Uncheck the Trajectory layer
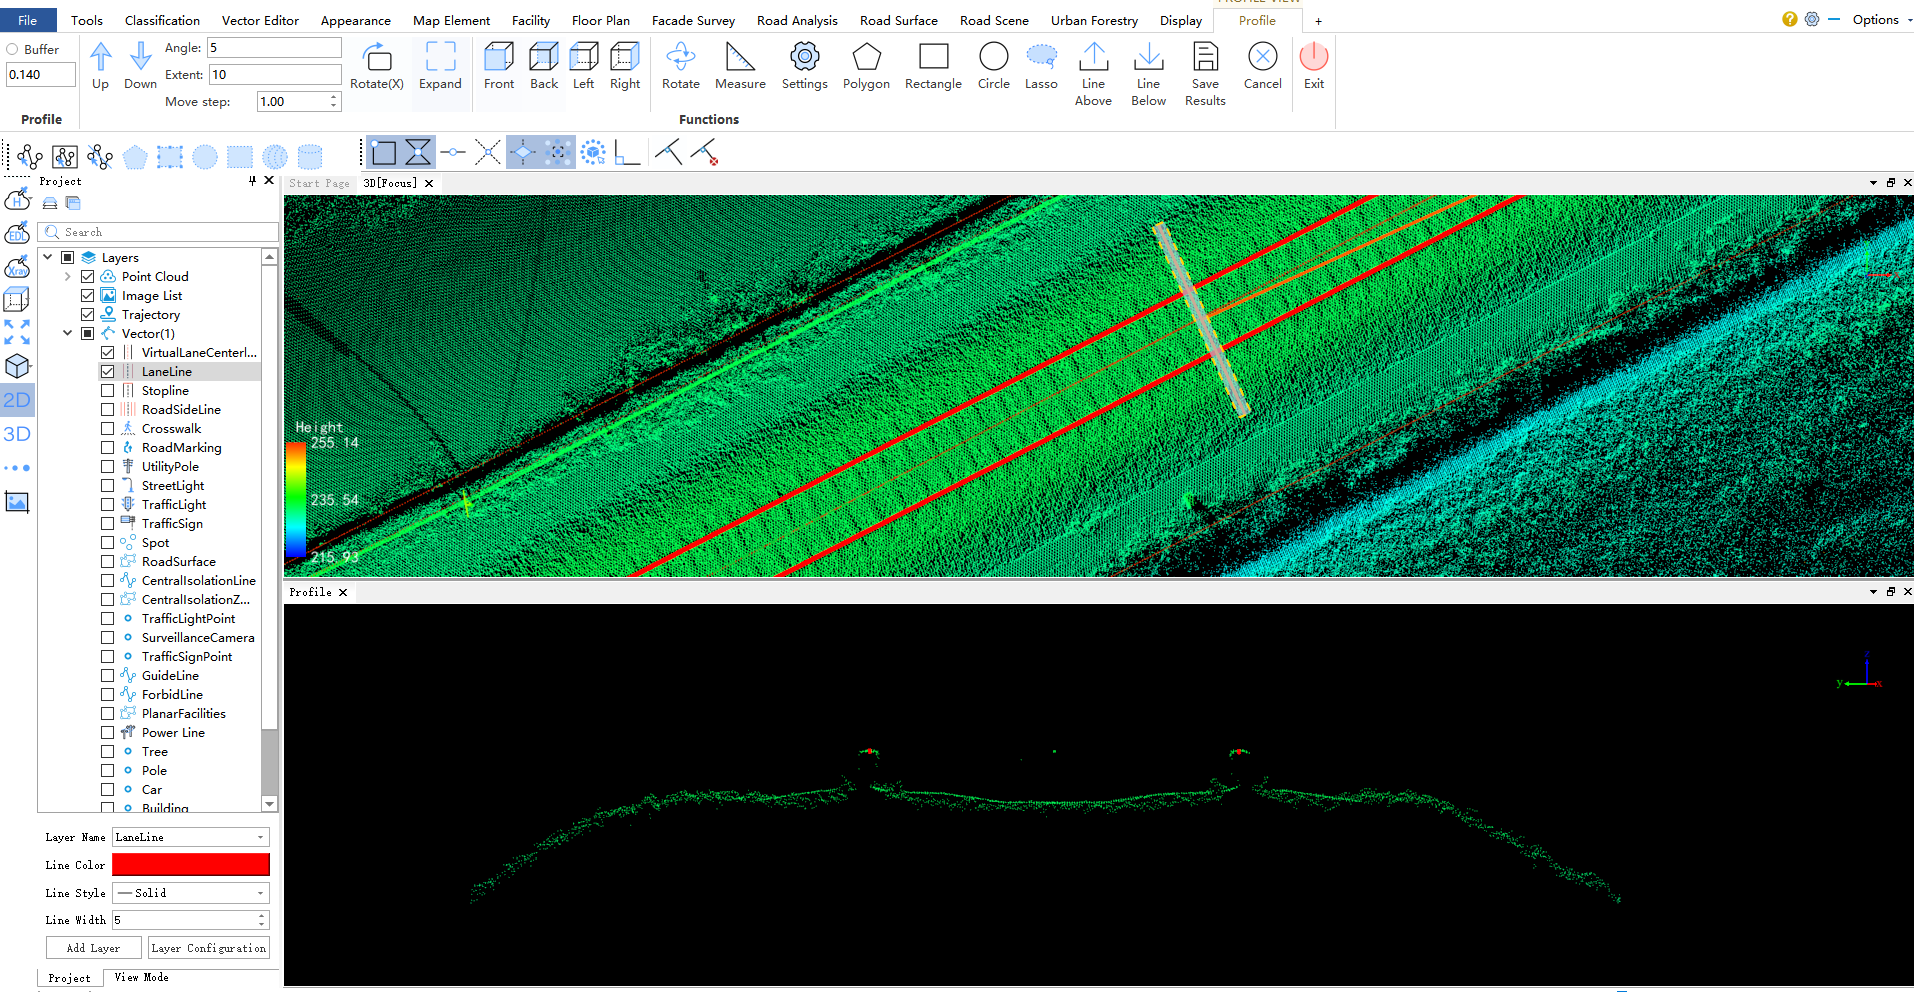1914x992 pixels. coord(88,315)
